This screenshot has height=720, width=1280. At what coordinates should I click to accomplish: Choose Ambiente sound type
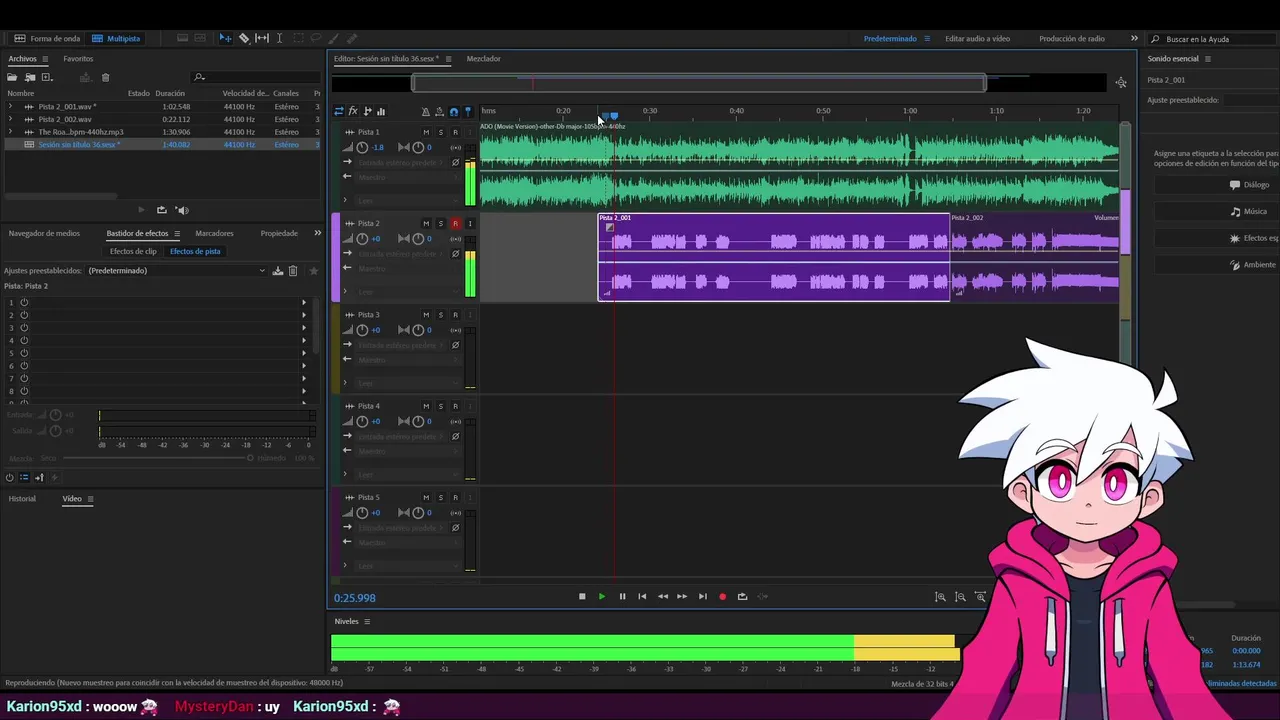click(1216, 265)
